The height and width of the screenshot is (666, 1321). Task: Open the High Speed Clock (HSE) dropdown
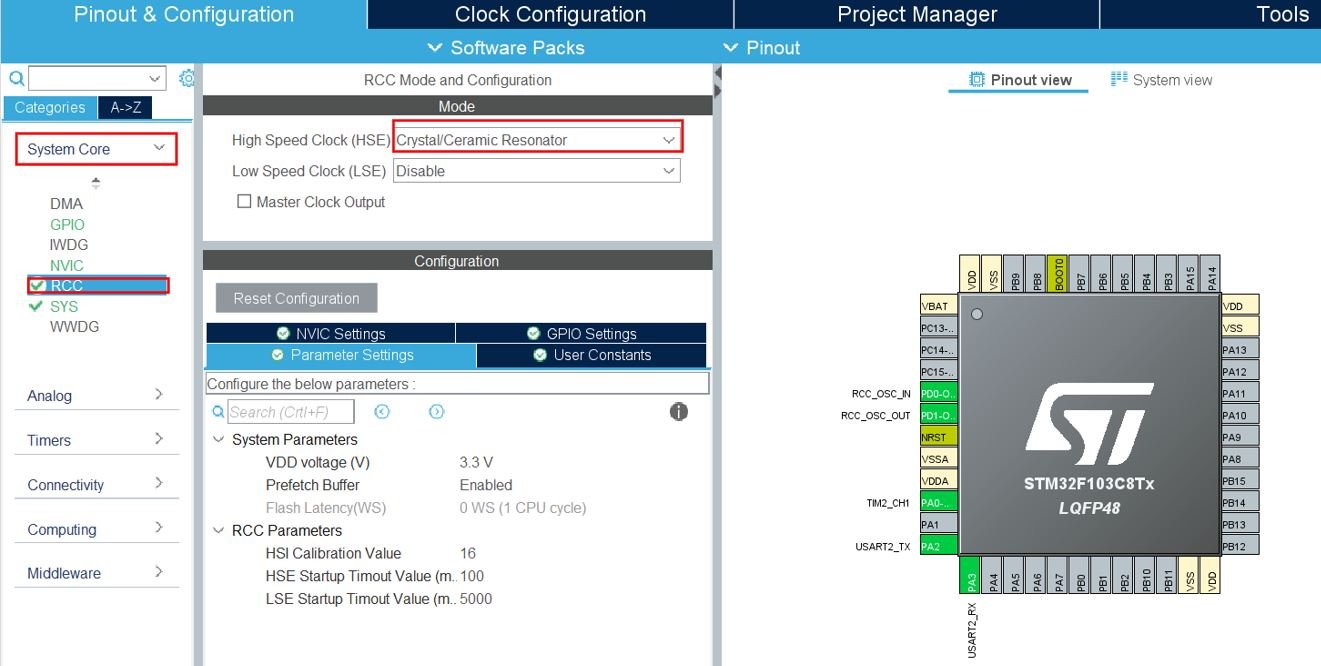538,140
